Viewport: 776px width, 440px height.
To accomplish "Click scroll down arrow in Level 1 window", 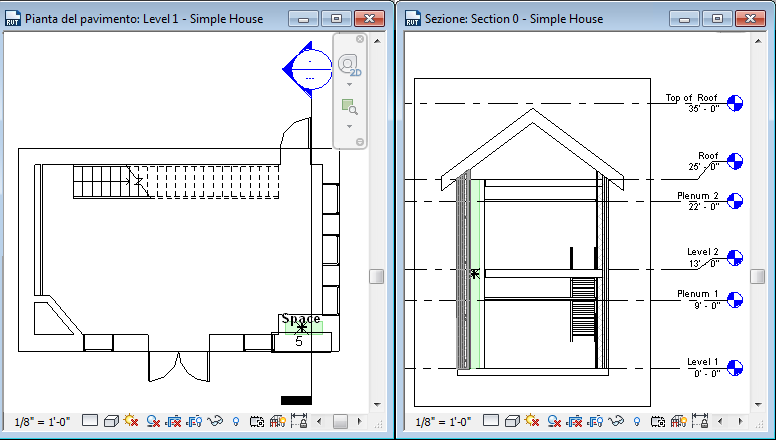I will 377,405.
